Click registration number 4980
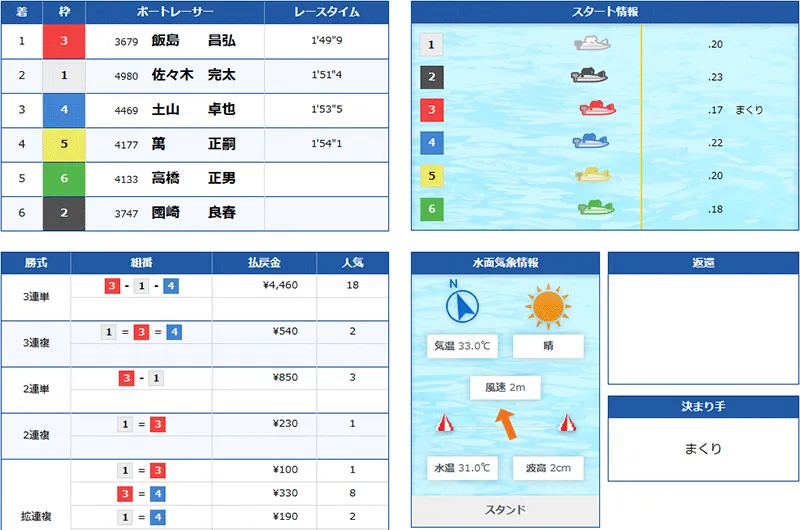 click(x=126, y=77)
